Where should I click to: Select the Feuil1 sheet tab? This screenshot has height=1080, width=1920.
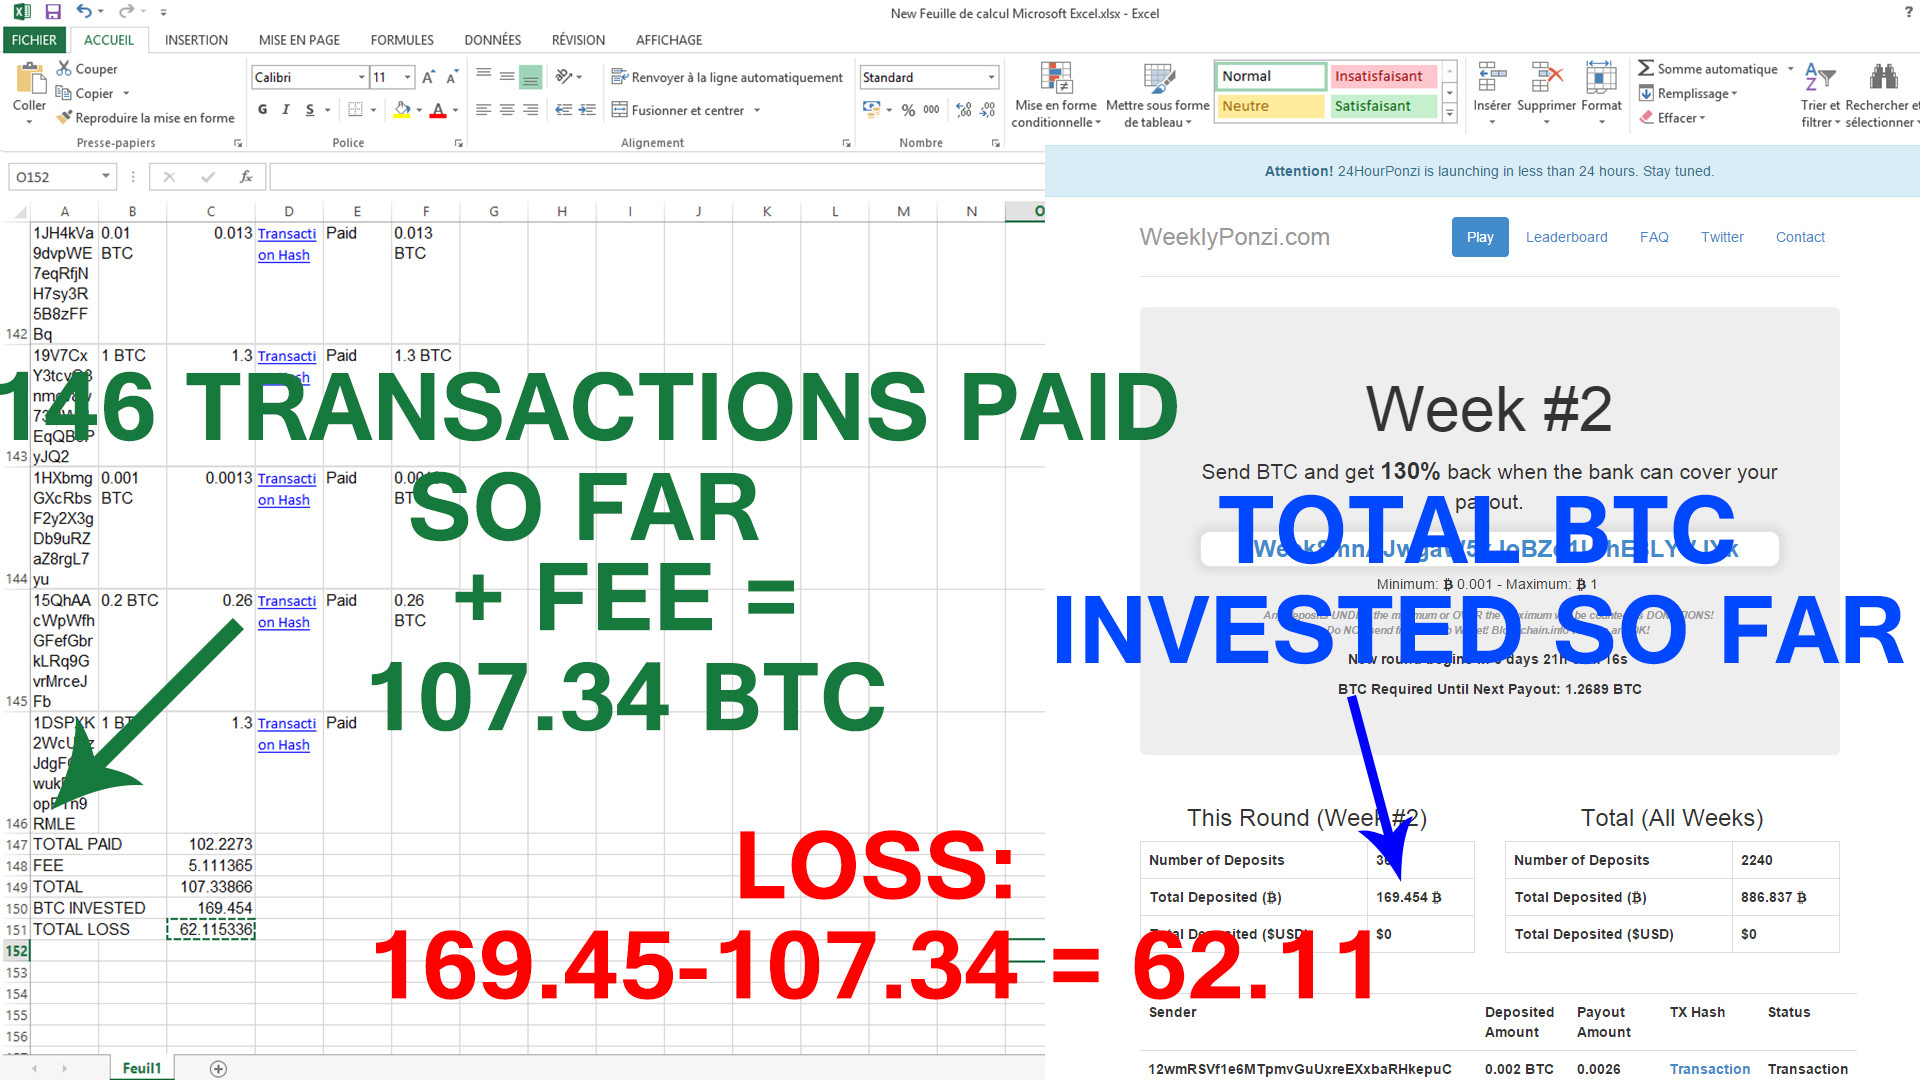click(x=142, y=1068)
